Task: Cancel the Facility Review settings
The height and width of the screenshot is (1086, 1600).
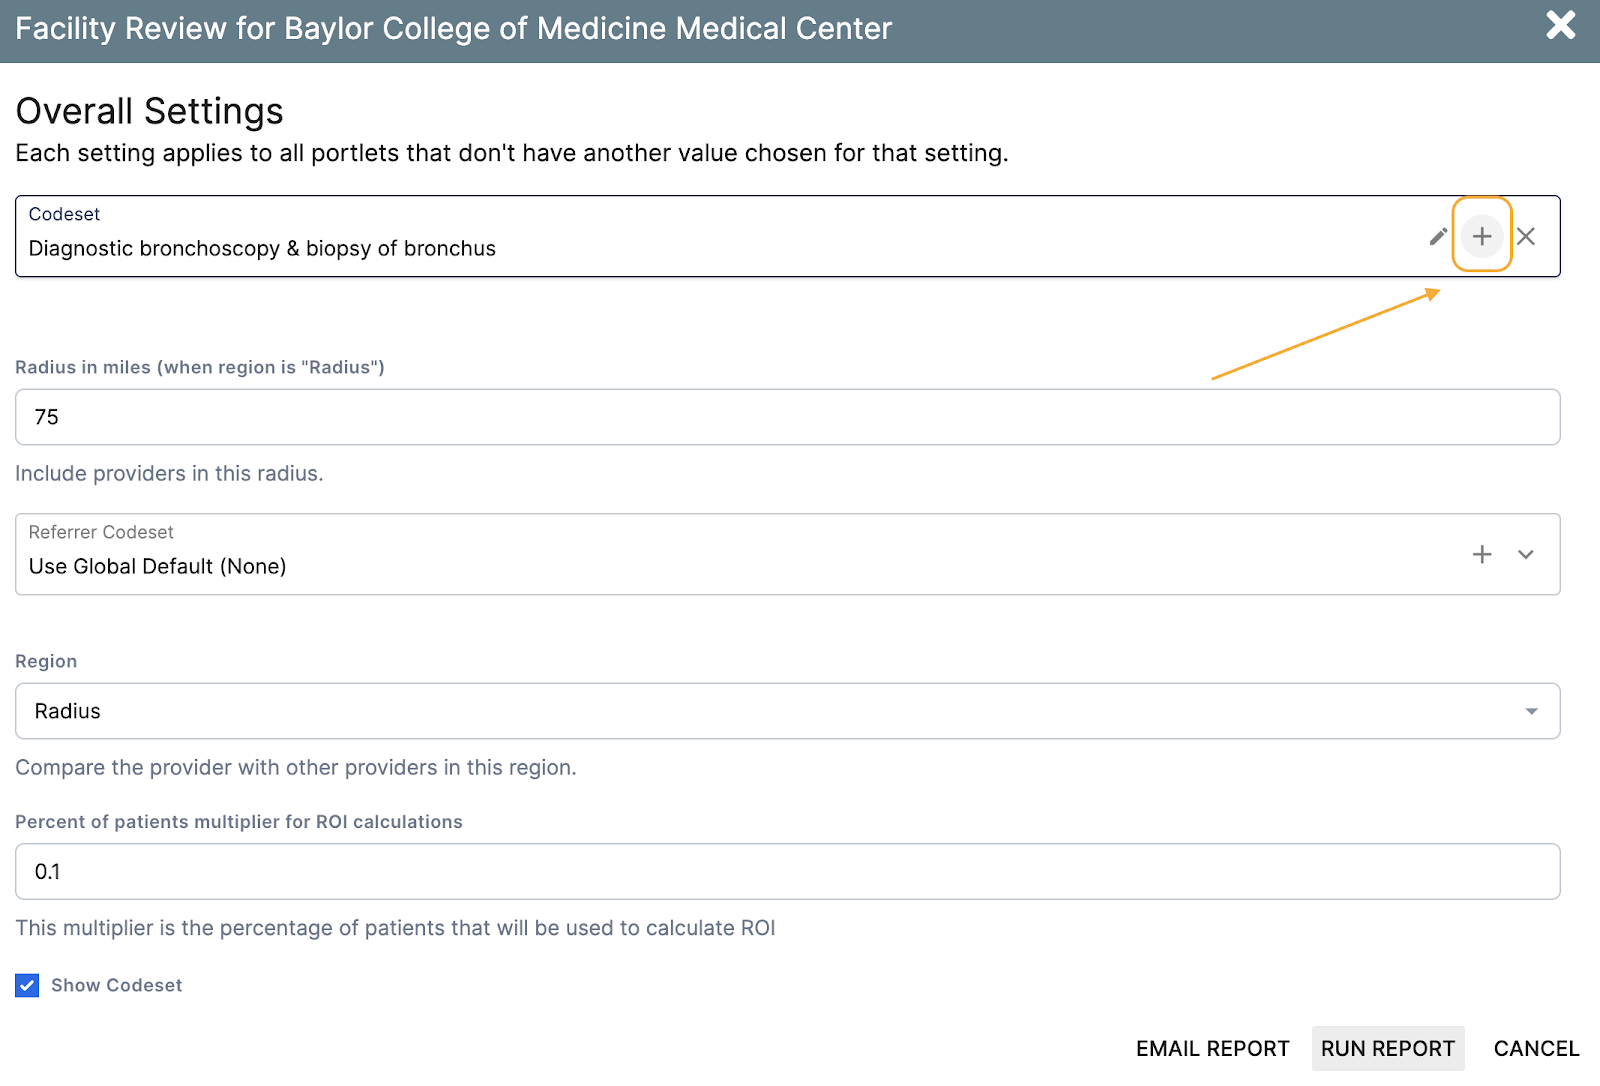Action: point(1536,1048)
